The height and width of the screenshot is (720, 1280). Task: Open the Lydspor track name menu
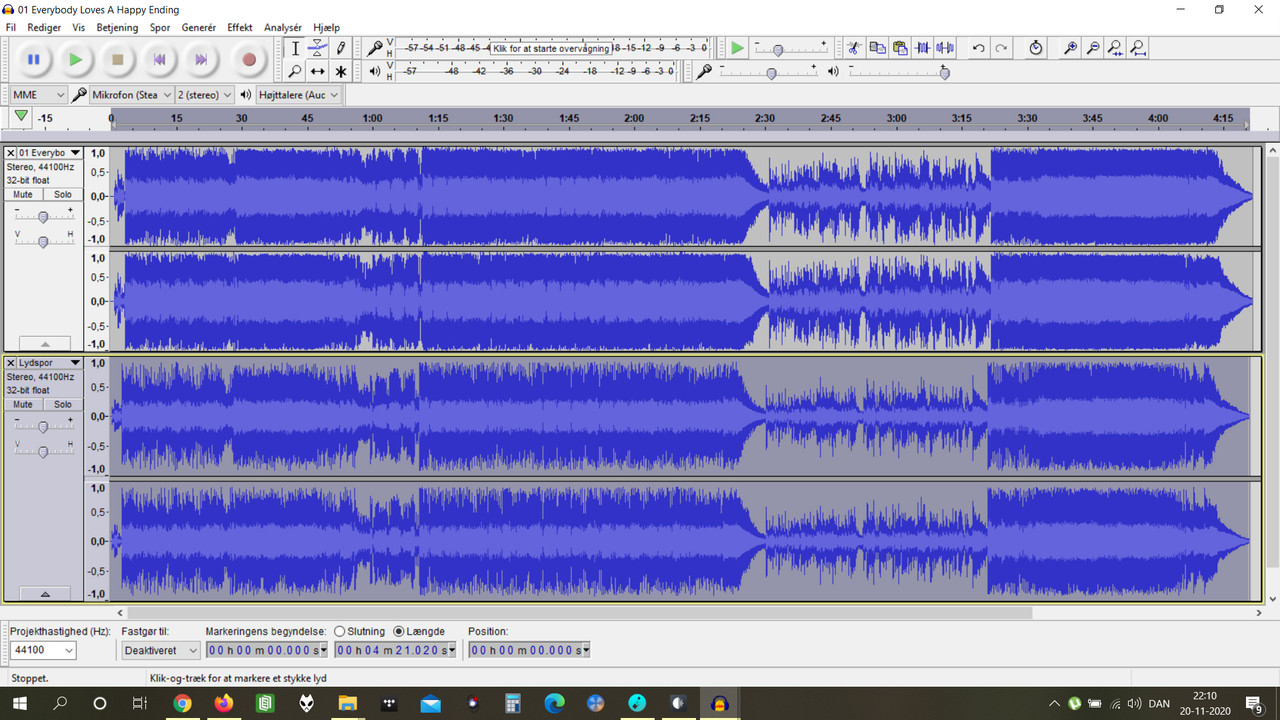point(50,363)
